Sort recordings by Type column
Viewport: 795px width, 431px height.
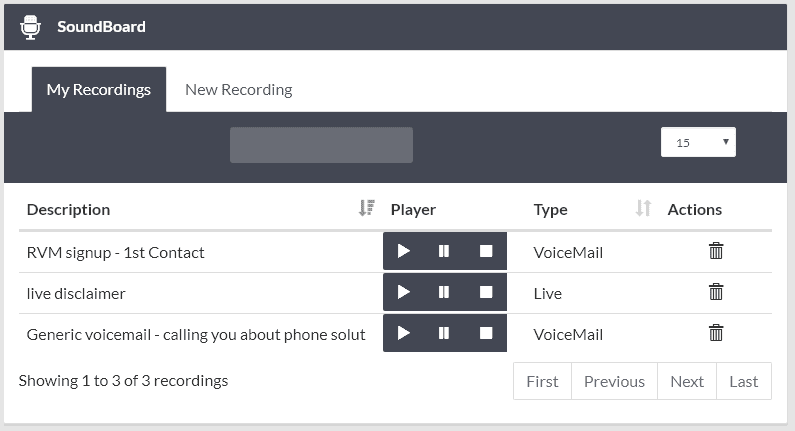click(x=643, y=208)
